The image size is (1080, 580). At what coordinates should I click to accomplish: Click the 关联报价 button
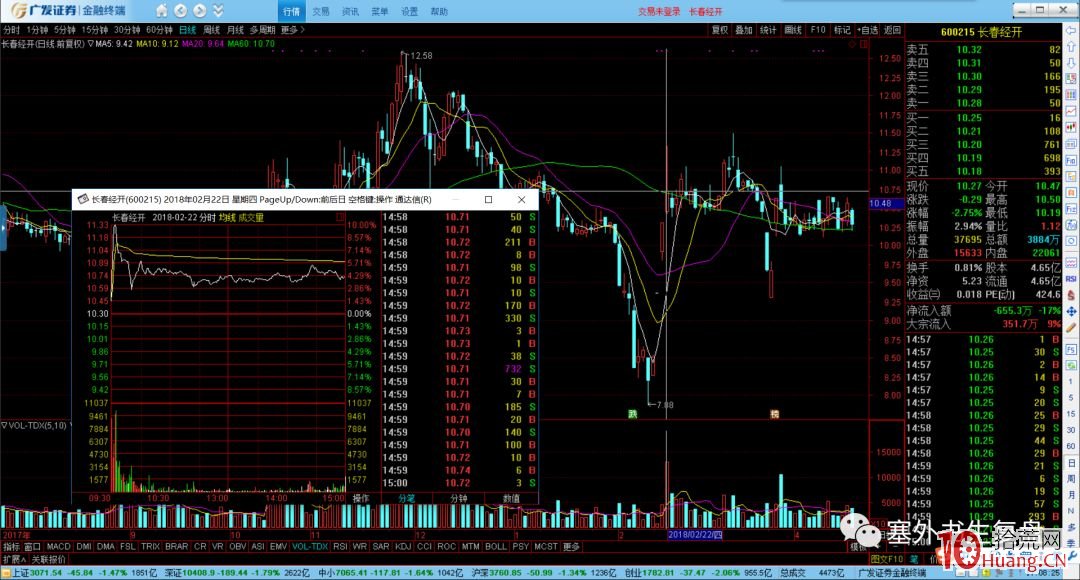click(x=48, y=559)
